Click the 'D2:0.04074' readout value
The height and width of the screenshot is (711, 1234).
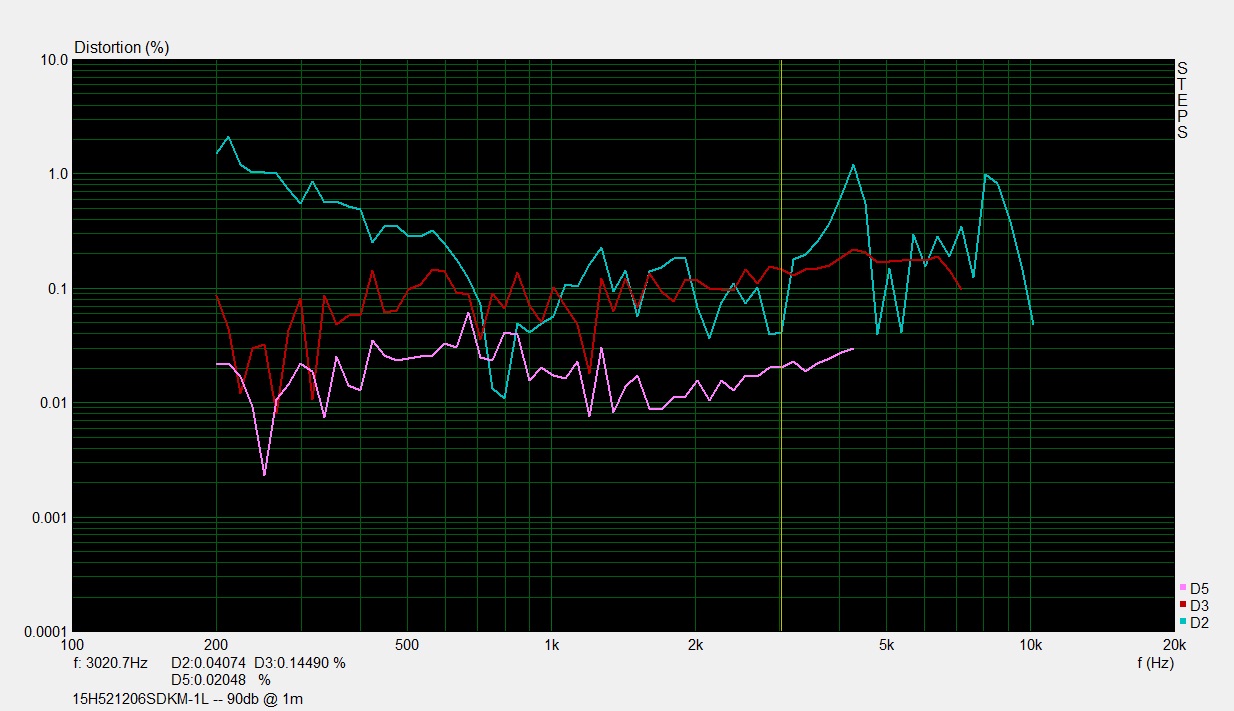pyautogui.click(x=208, y=663)
